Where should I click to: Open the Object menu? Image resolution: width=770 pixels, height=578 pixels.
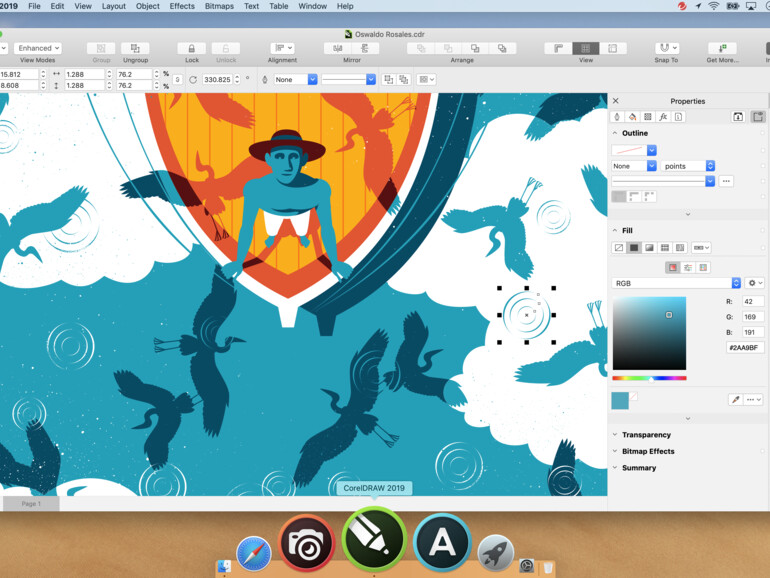click(x=147, y=6)
